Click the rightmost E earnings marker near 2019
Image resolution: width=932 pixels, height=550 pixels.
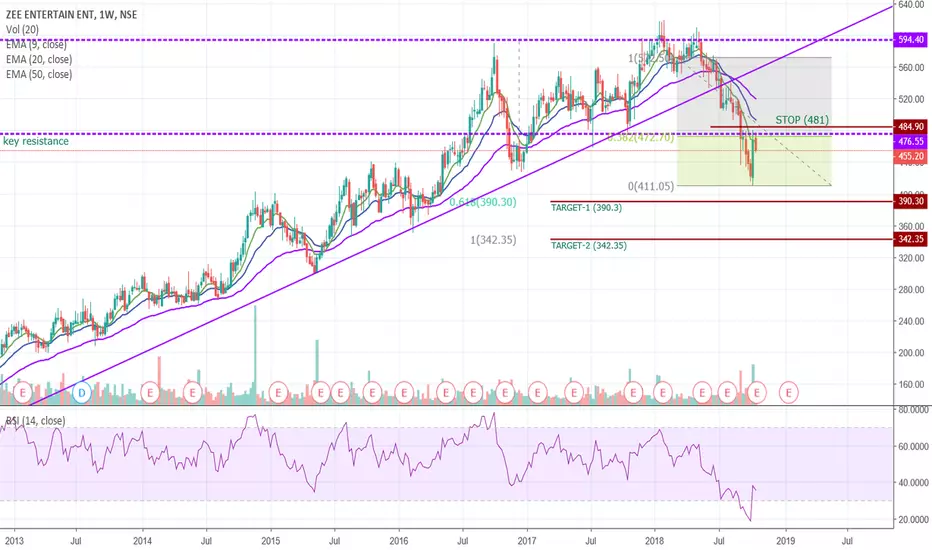pos(789,392)
